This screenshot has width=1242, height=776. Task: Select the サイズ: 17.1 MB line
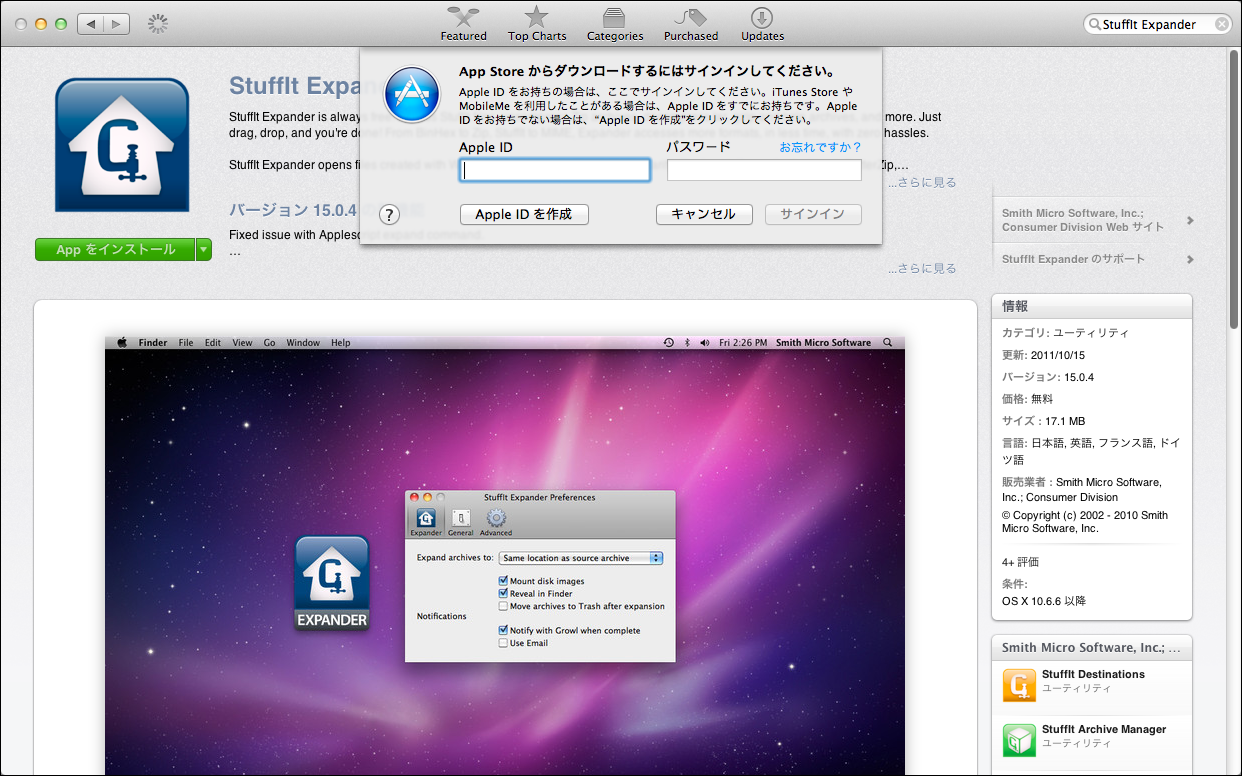point(1043,421)
